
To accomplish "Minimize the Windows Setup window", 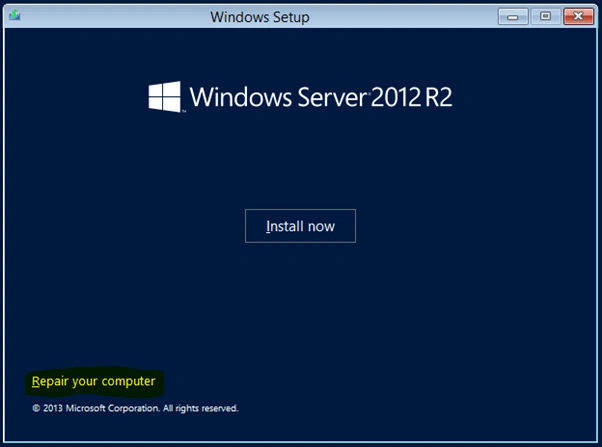I will [x=513, y=17].
